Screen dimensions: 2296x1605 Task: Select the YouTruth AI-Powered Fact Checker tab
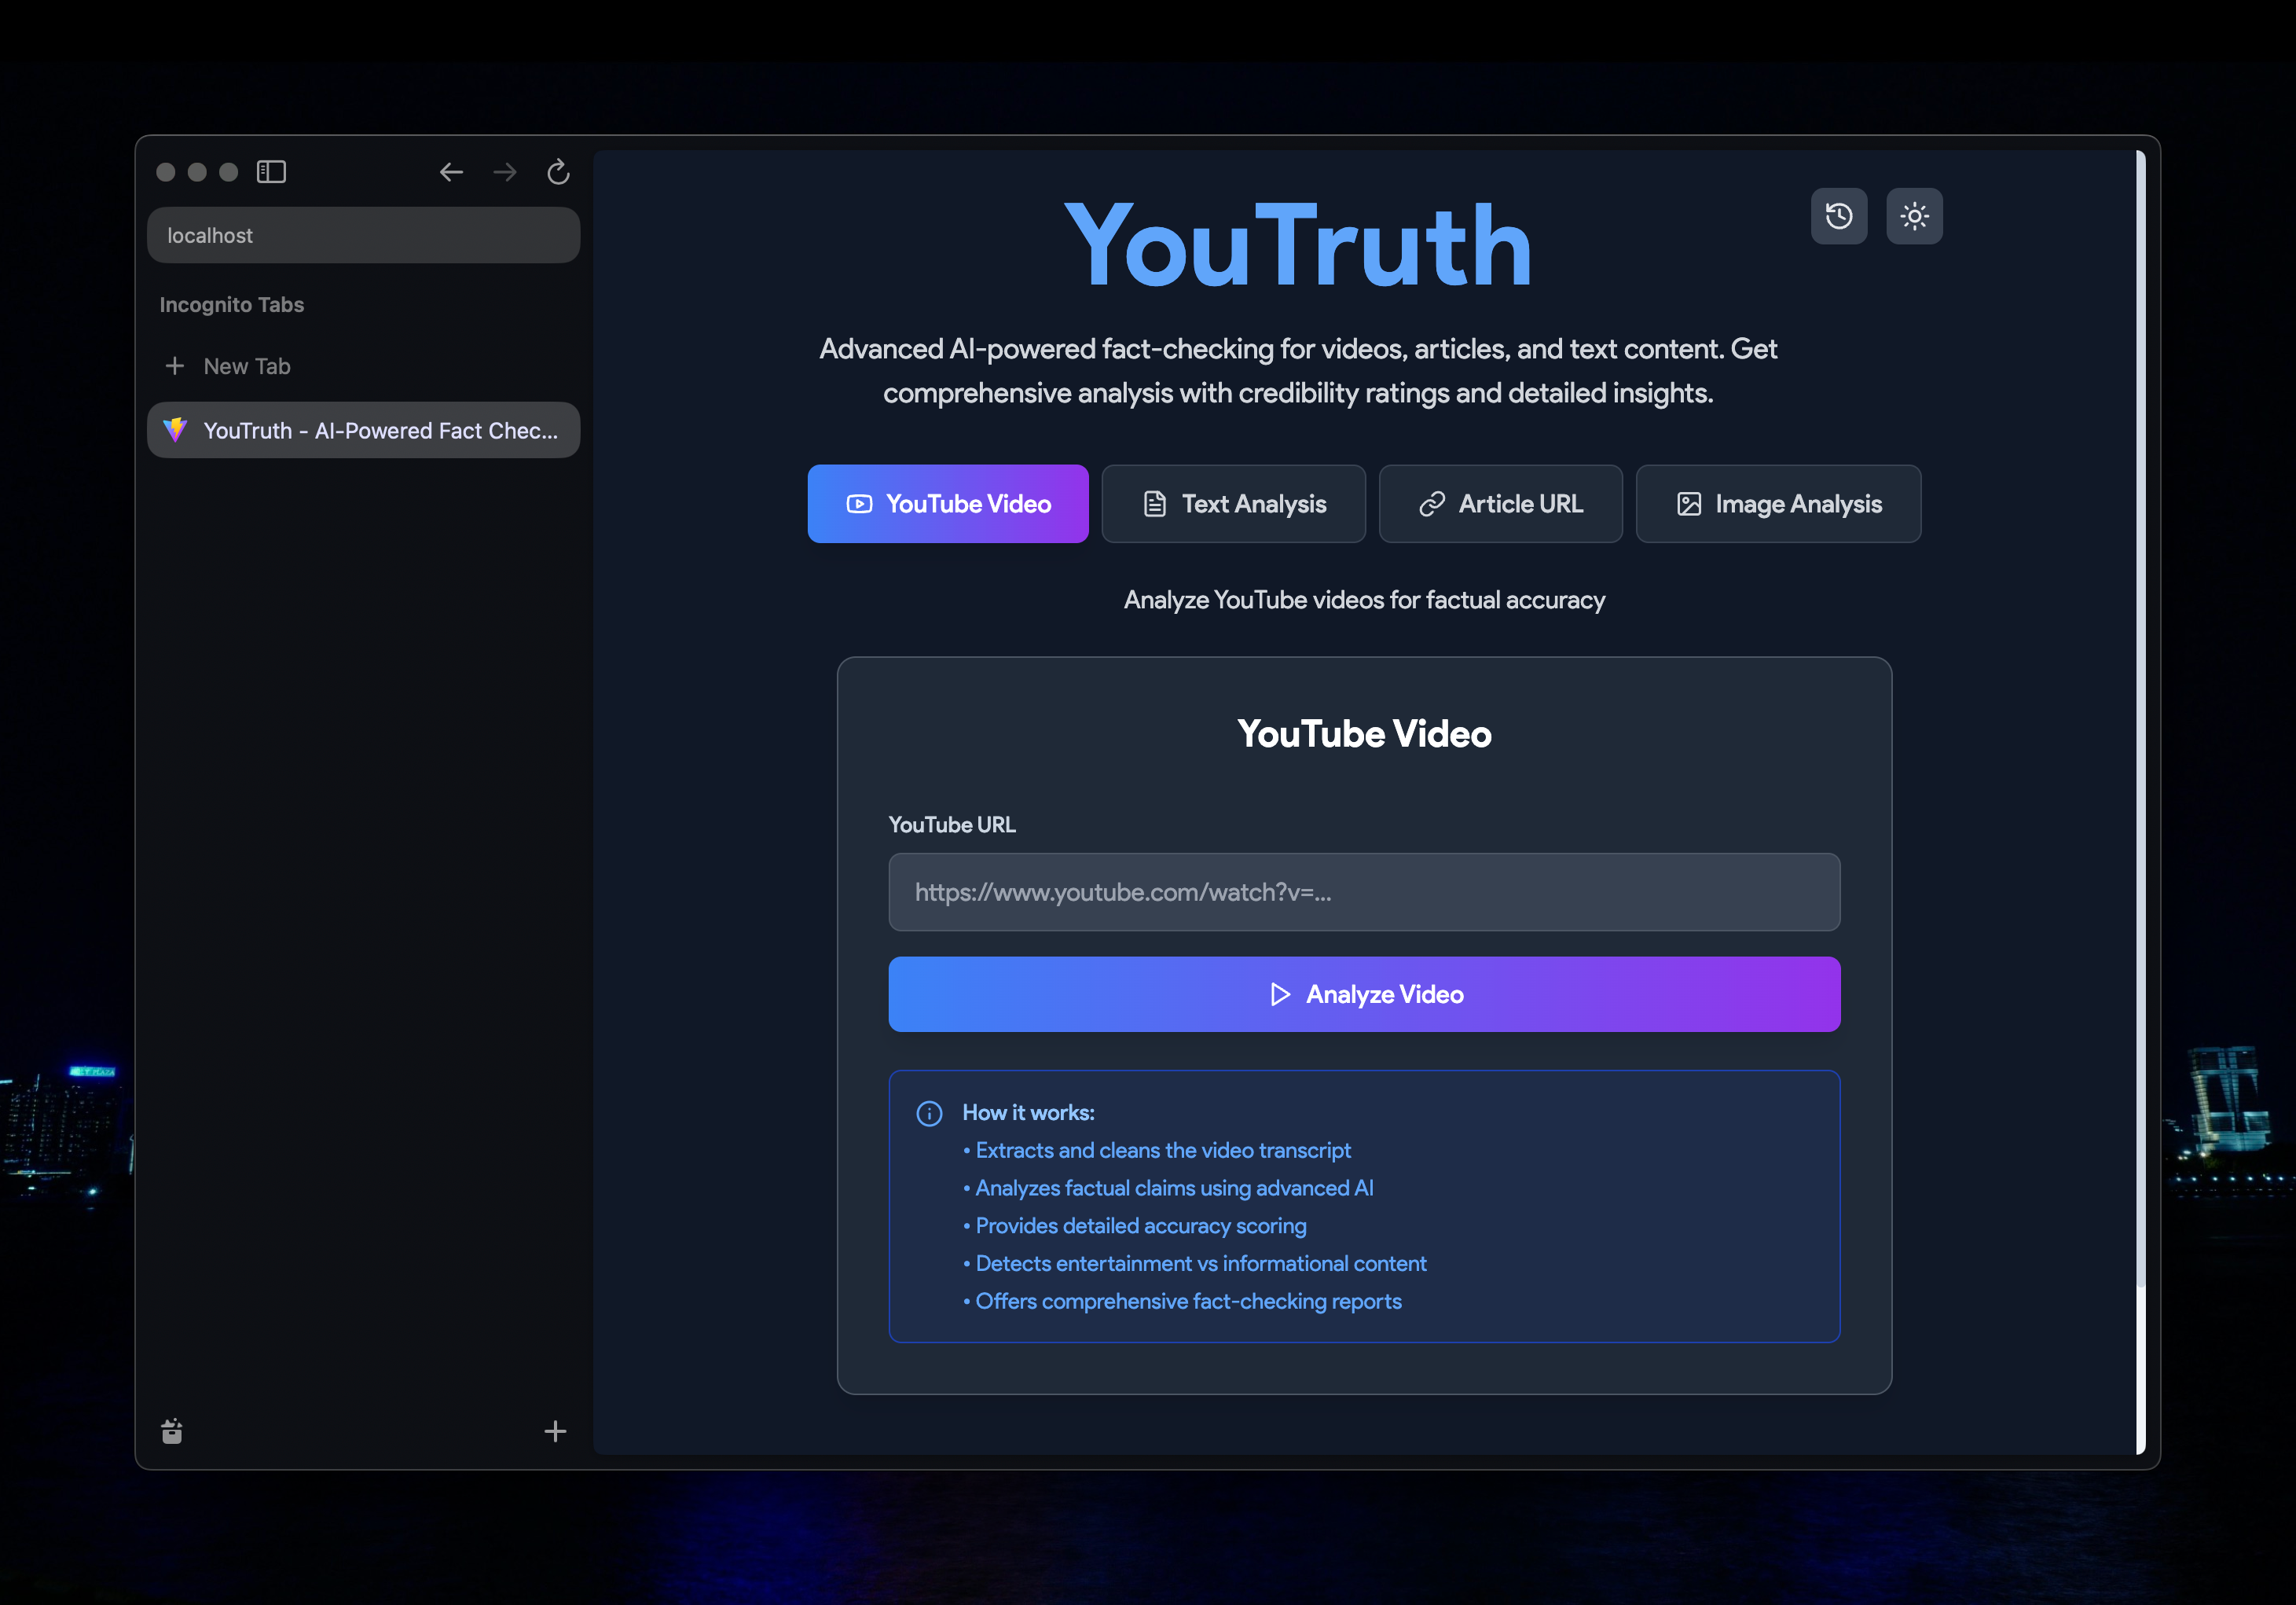pyautogui.click(x=363, y=431)
